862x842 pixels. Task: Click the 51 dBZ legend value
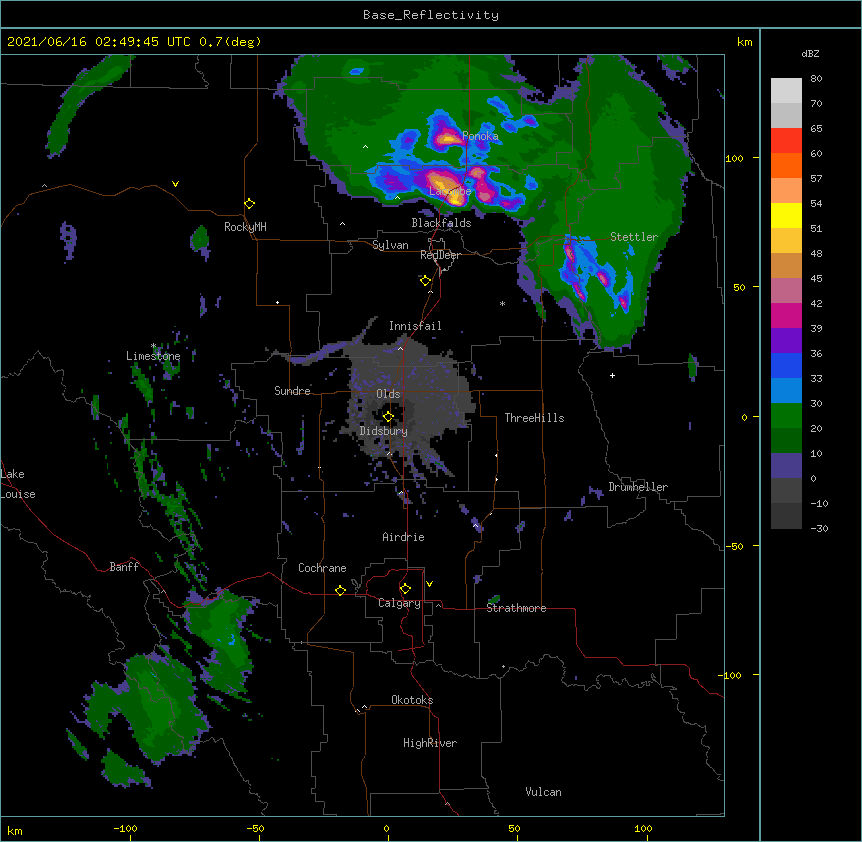(x=816, y=229)
